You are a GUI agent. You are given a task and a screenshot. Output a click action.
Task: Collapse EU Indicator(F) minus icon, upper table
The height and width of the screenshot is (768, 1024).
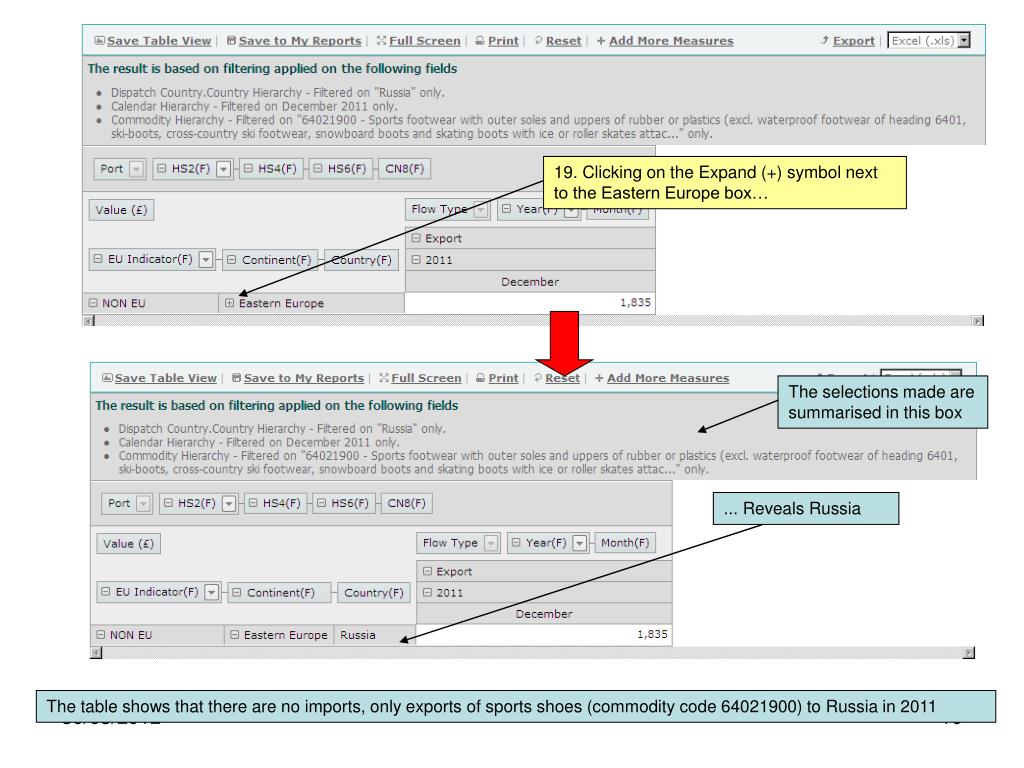(x=98, y=259)
